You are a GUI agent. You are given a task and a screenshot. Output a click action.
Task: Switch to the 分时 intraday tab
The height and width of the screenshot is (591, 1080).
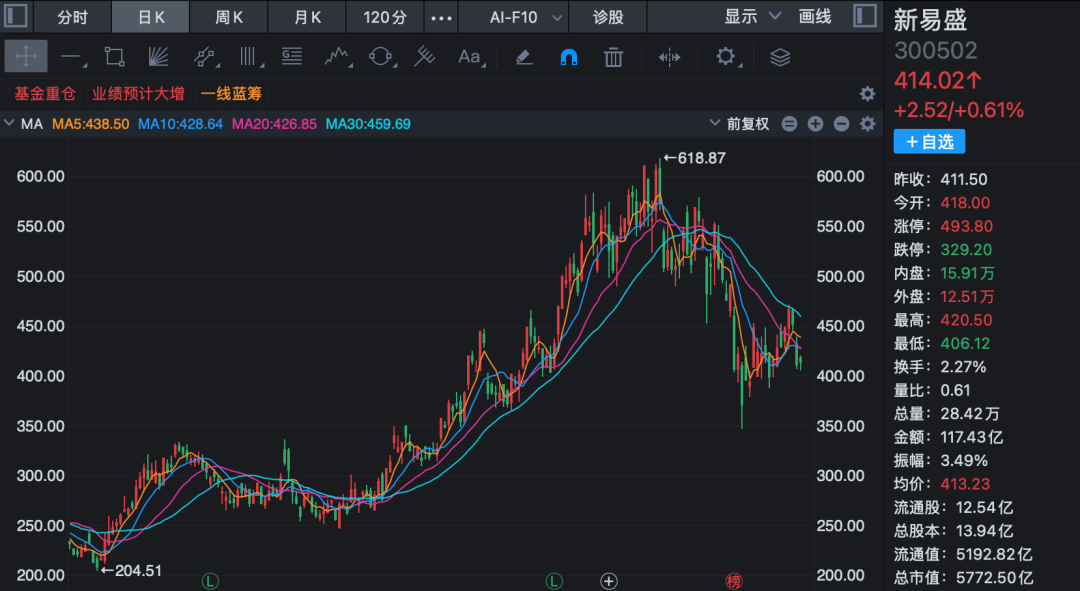(72, 17)
